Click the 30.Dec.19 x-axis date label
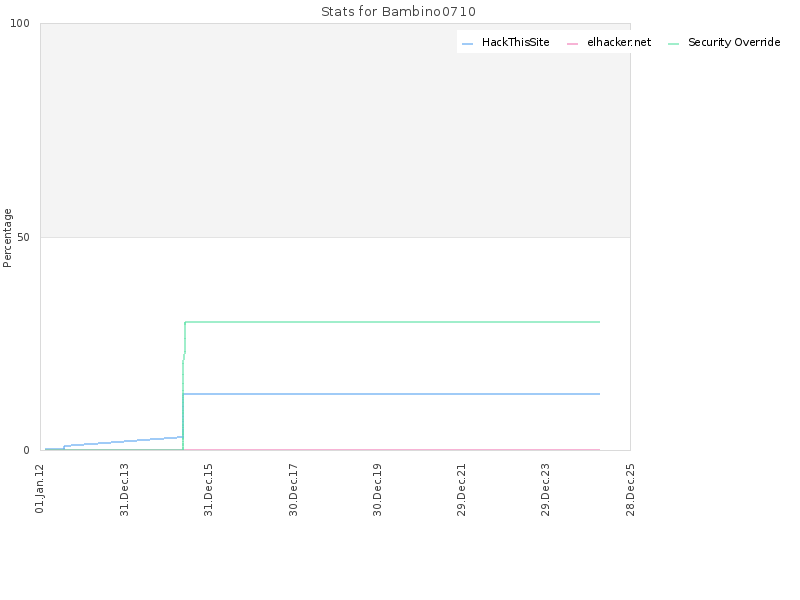 click(x=377, y=490)
